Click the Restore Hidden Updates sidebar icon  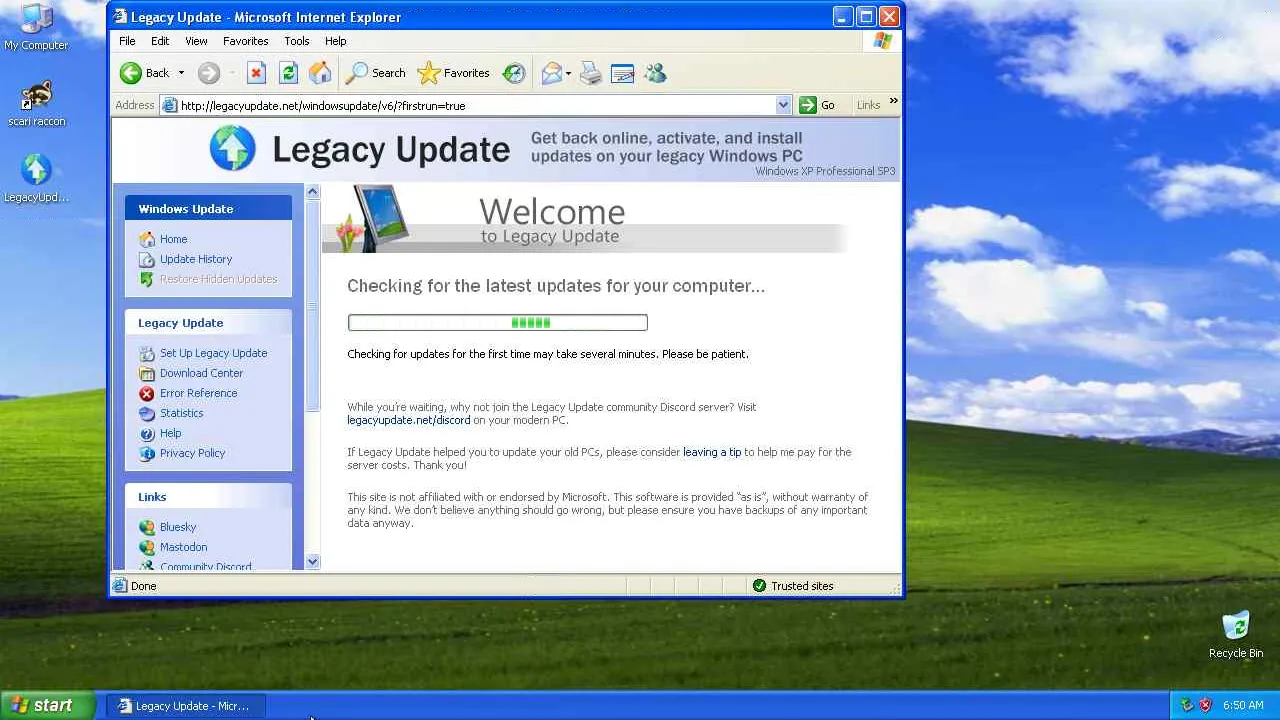(147, 279)
